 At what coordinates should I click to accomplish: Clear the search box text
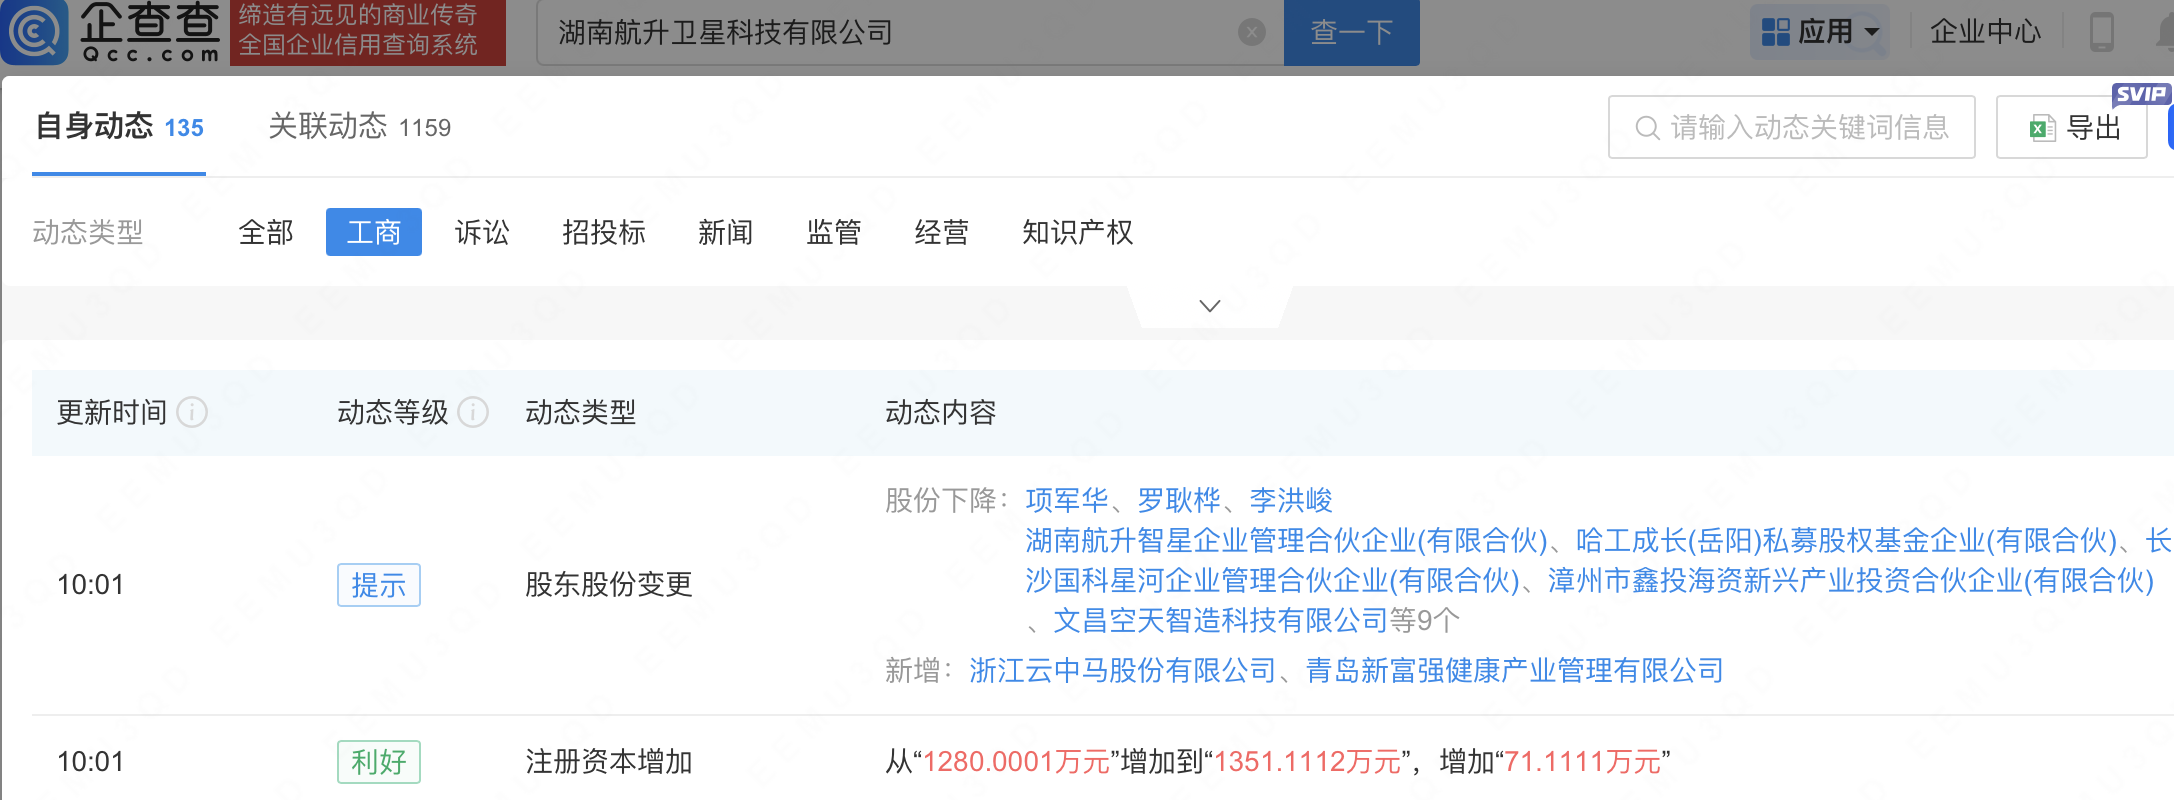click(x=1251, y=33)
